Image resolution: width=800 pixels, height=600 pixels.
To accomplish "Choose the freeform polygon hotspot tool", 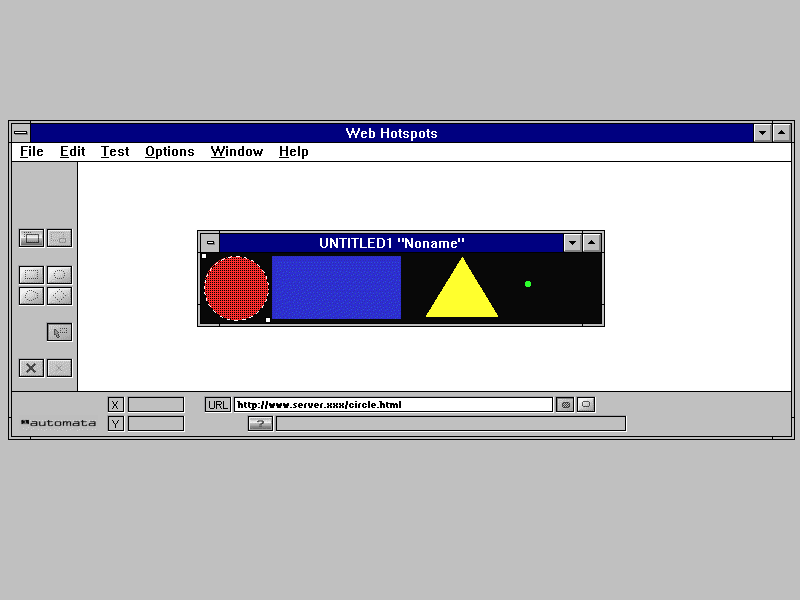I will [32, 296].
